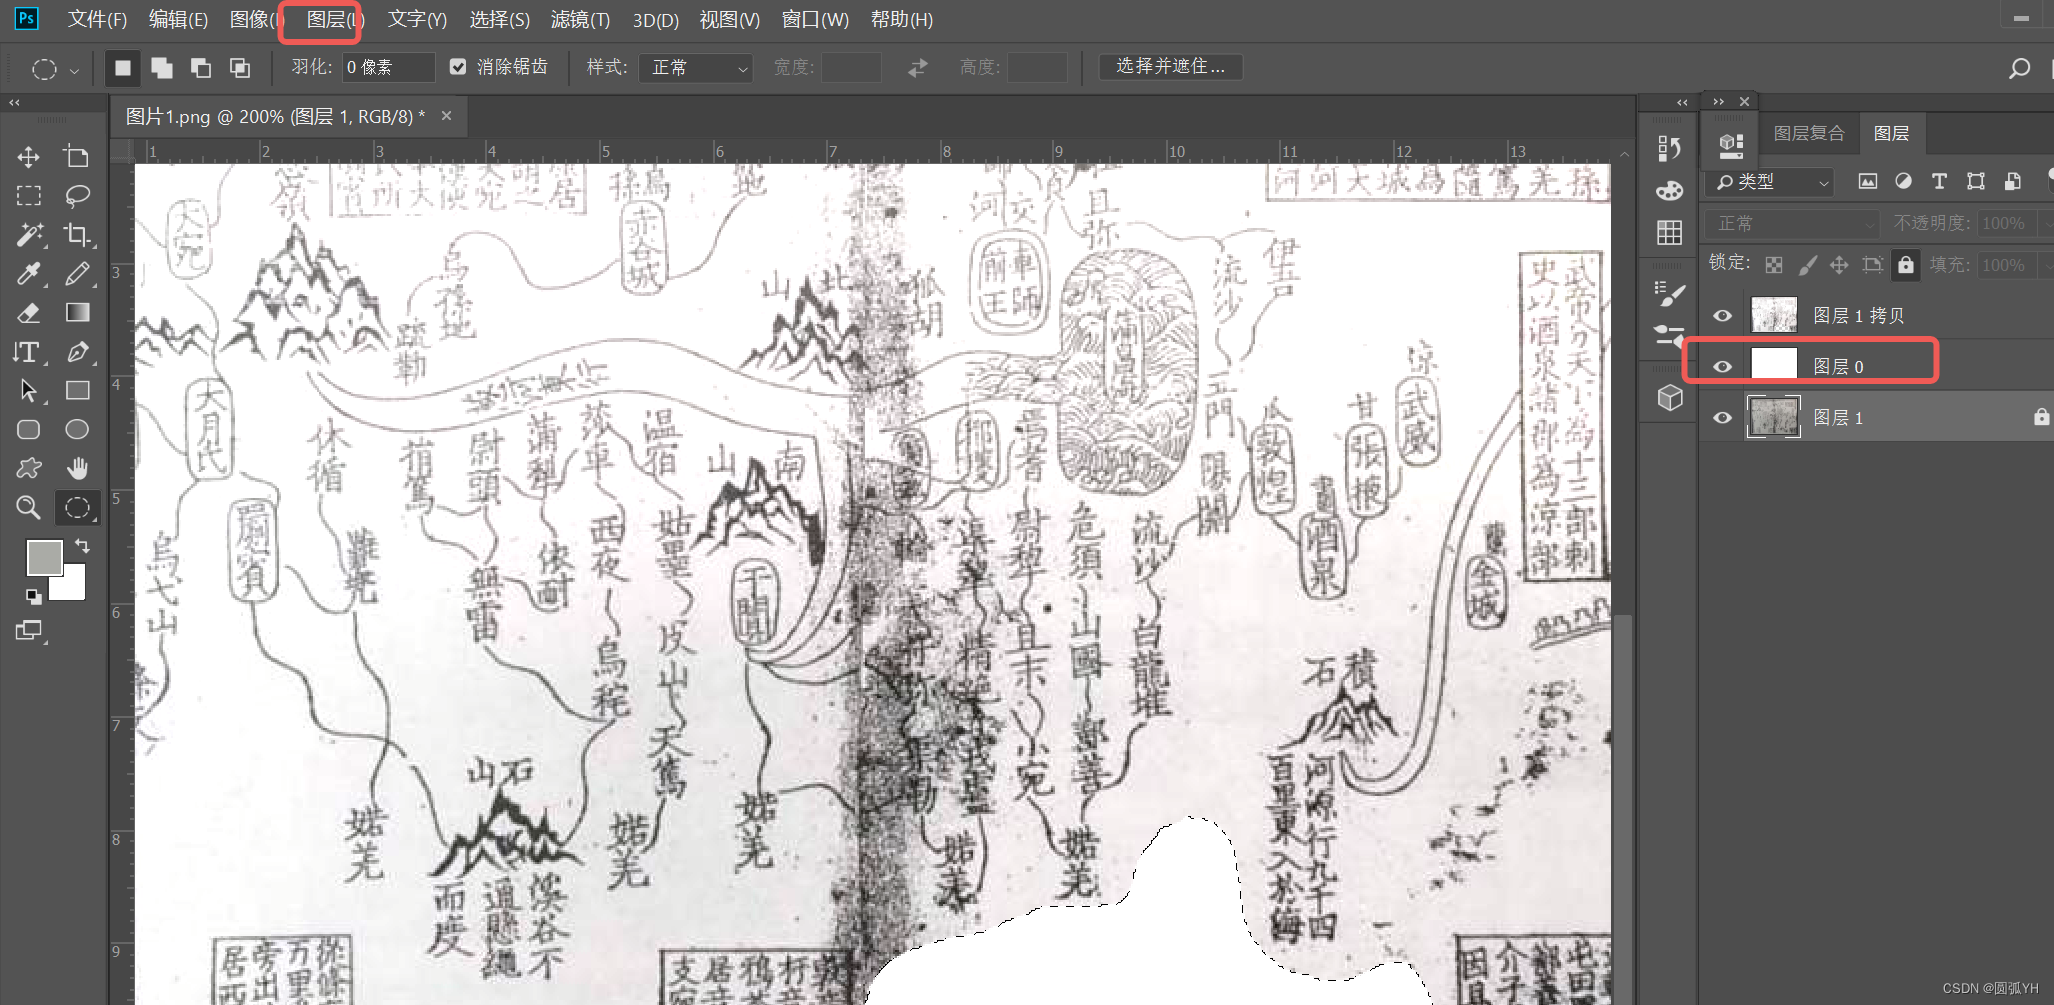This screenshot has height=1005, width=2054.
Task: Toggle the Lock All padlock button
Action: coord(1905,265)
